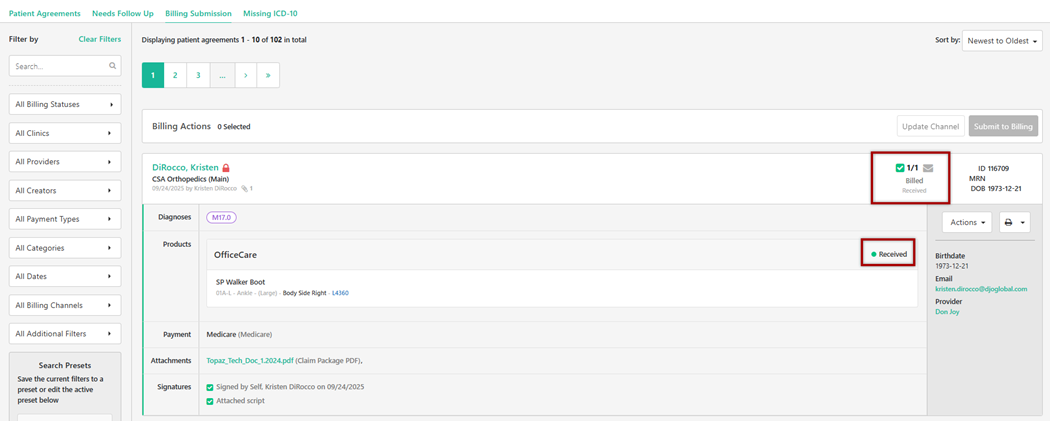Click the M17.0 diagnosis code tag
This screenshot has width=1050, height=421.
(221, 217)
